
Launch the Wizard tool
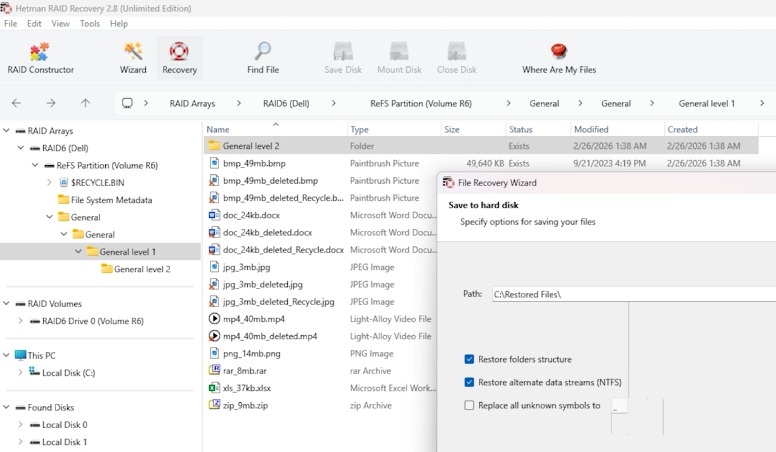coord(133,58)
